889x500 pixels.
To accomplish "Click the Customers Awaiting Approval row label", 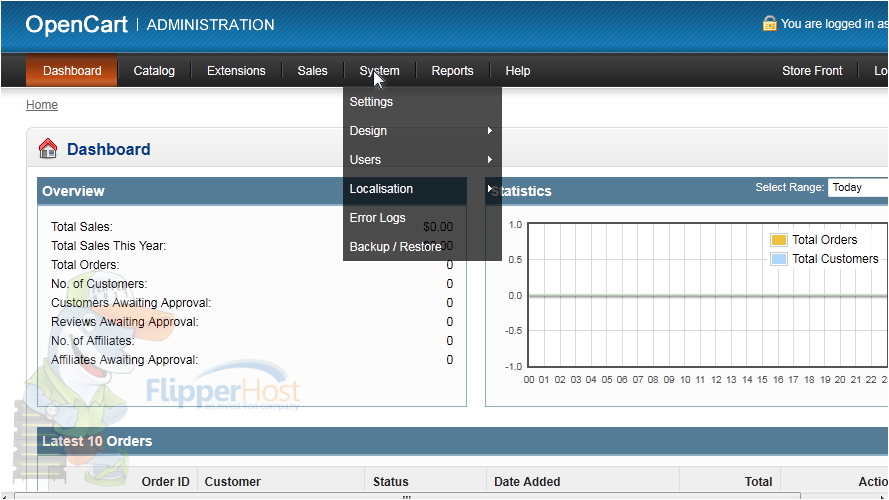I will 131,303.
